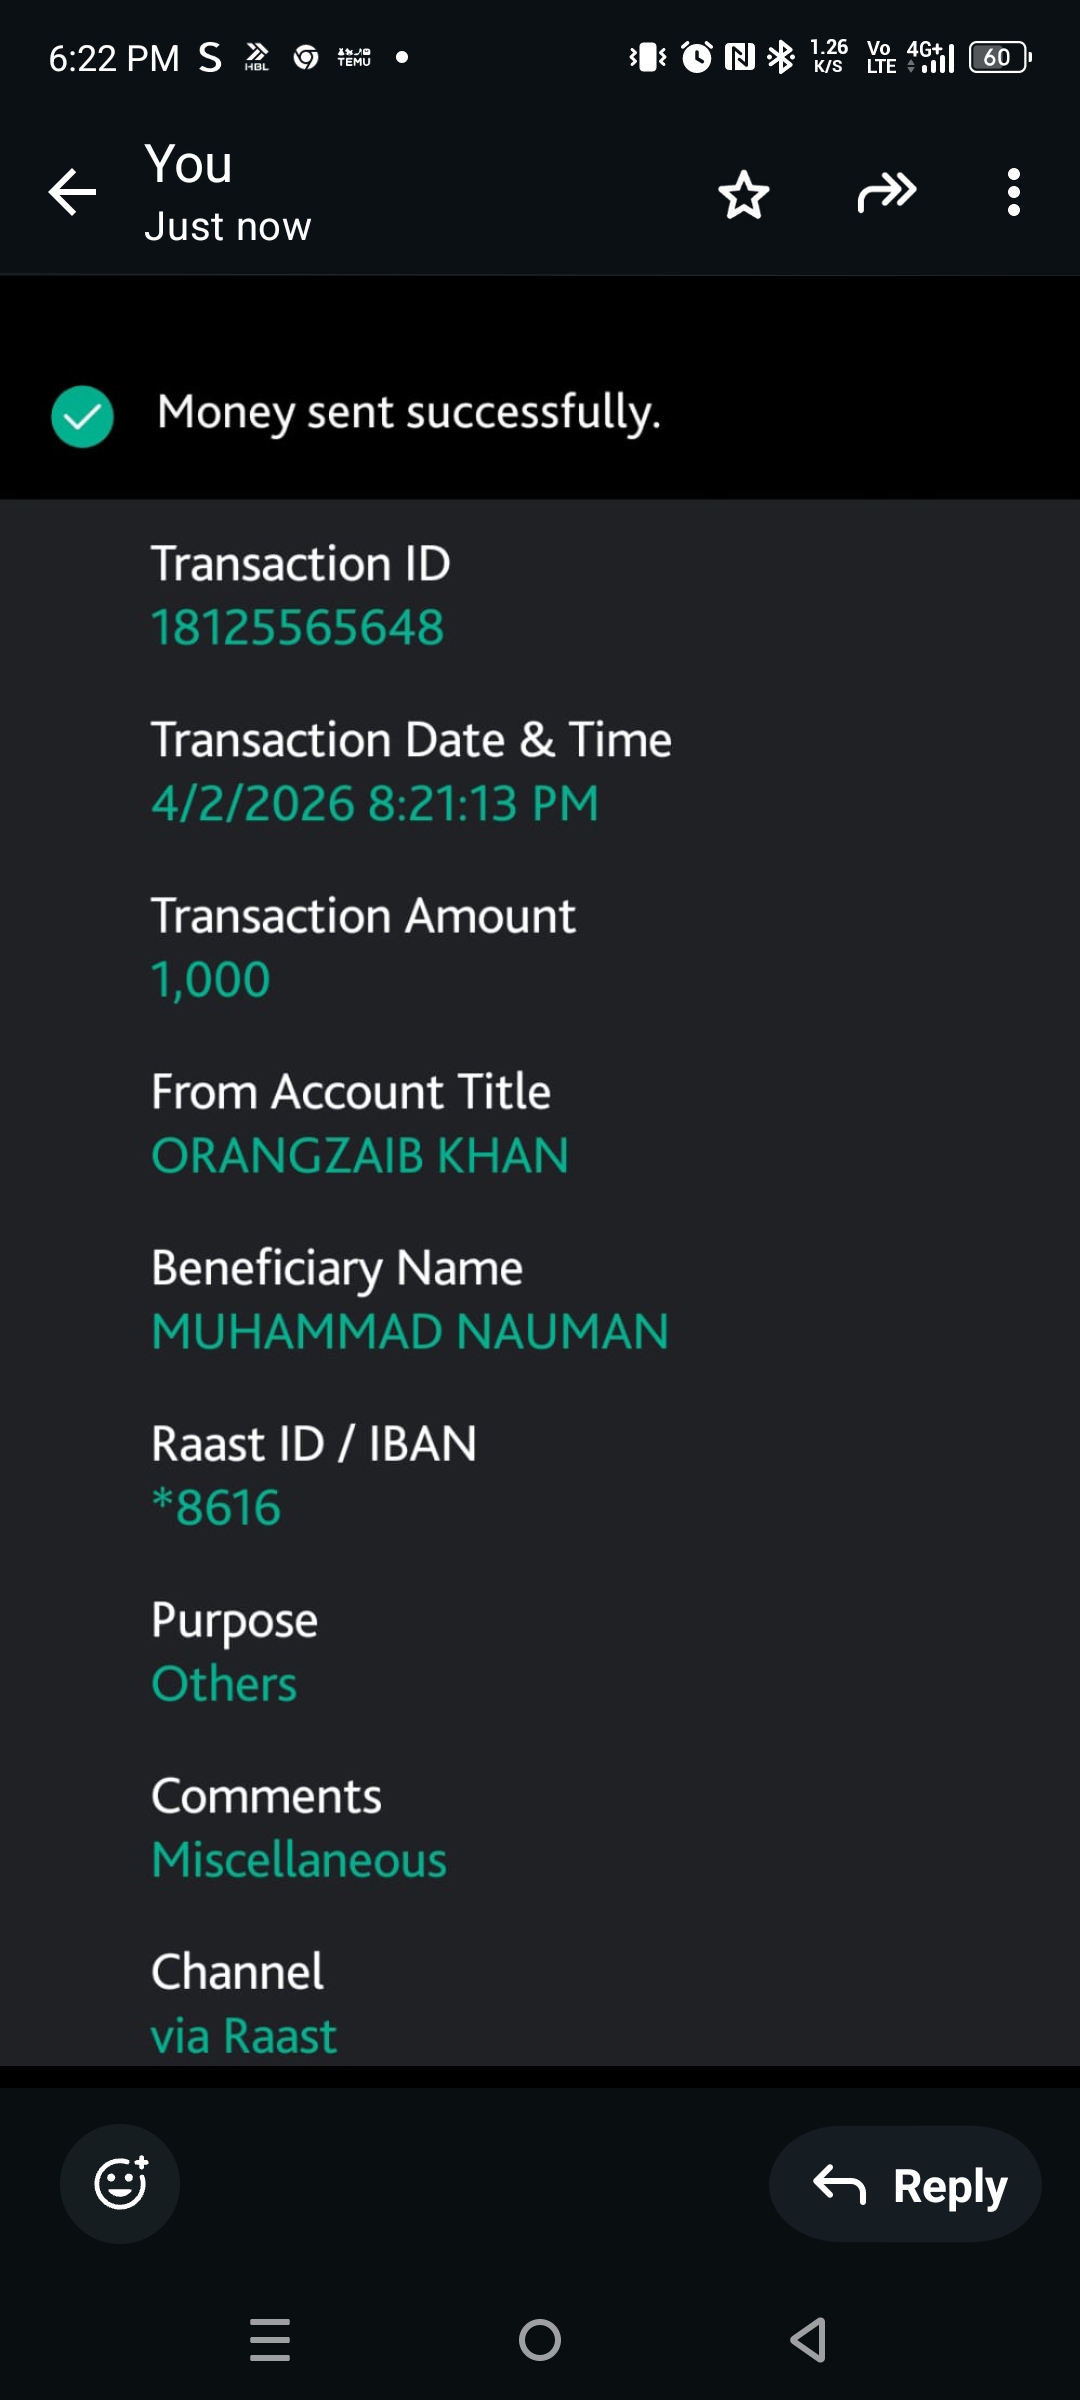Tap the beneficiary name MUHAMMAD NAUMAN
This screenshot has height=2400, width=1080.
point(409,1332)
